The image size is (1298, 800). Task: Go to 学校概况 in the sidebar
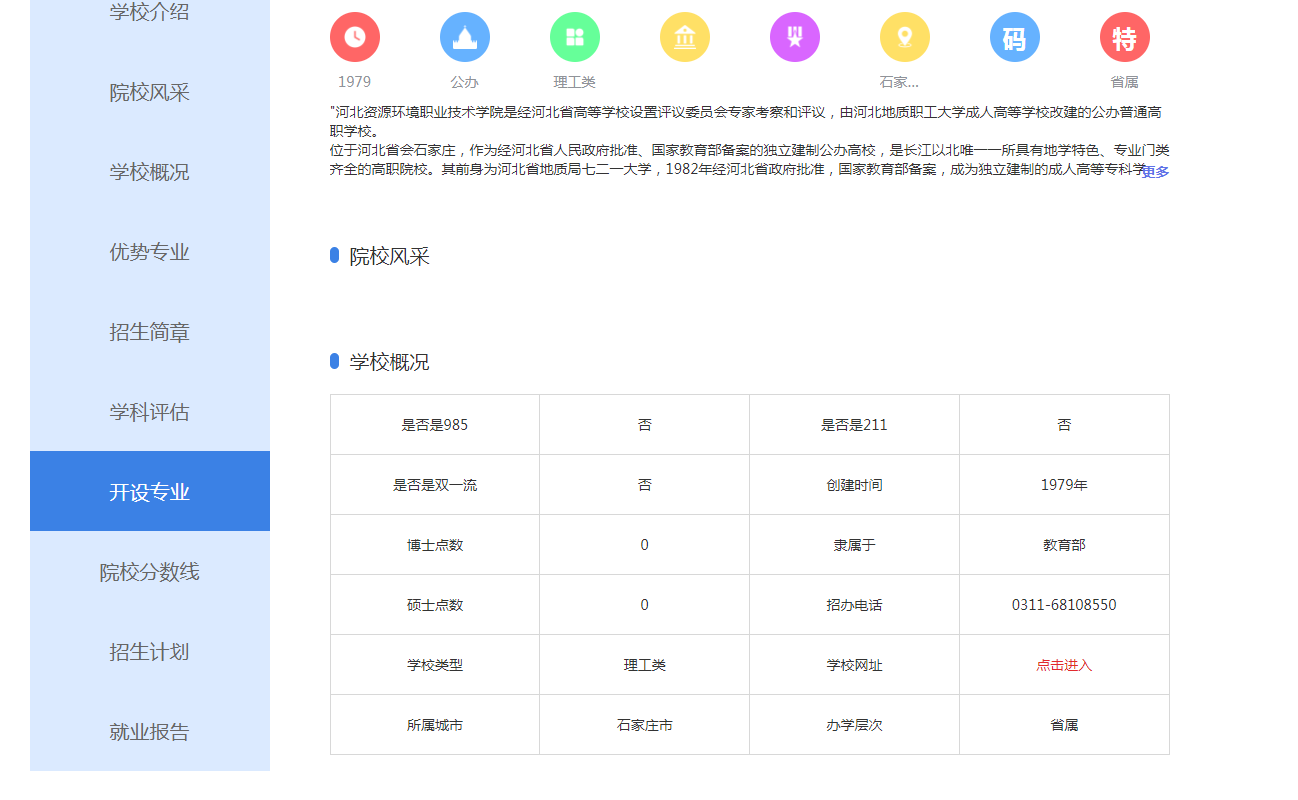coord(150,172)
